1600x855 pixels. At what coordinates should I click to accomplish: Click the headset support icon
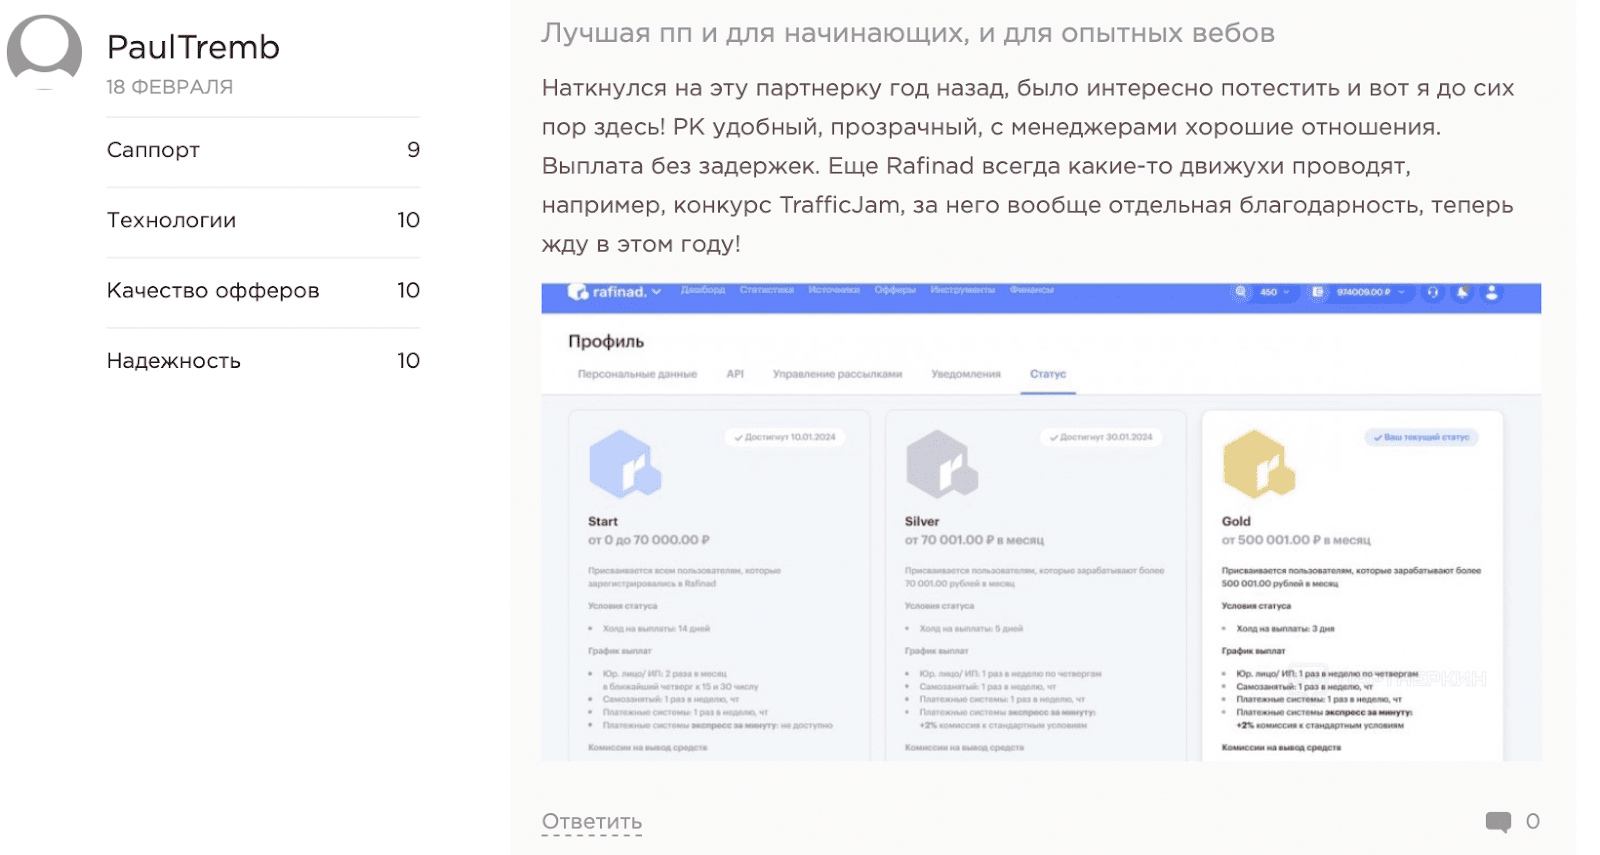tap(1433, 292)
